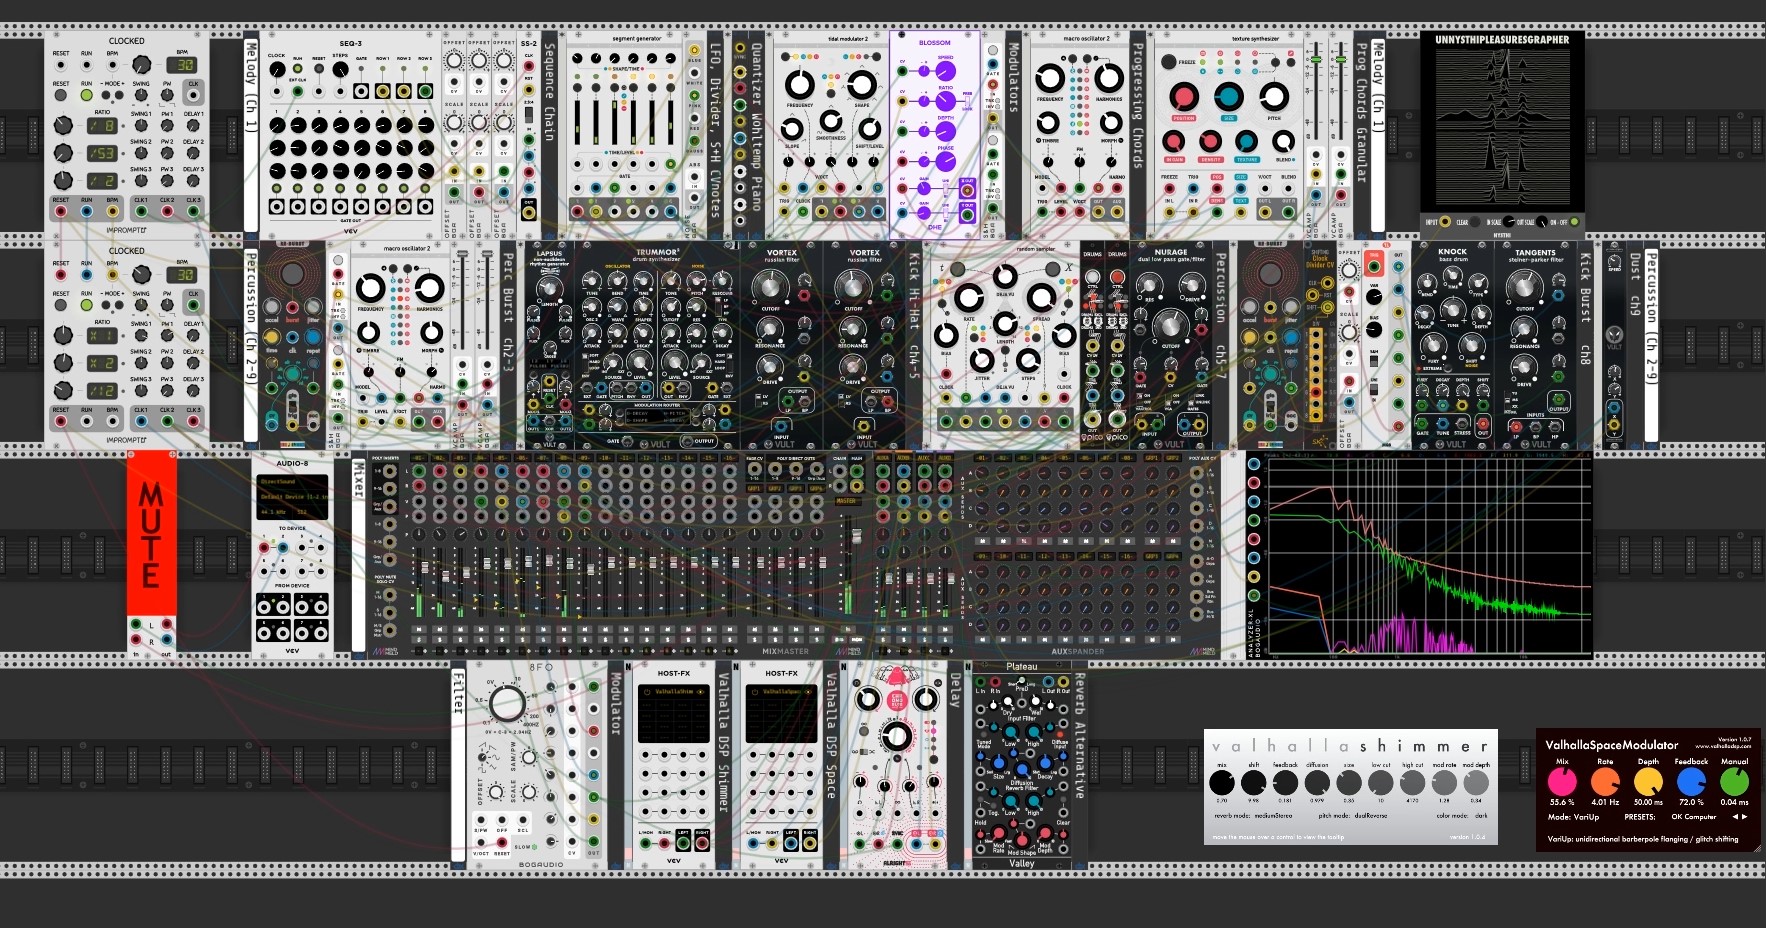The width and height of the screenshot is (1766, 928).
Task: Click the CLEAR button on the UnnysThiPleasuresGrapher module
Action: pos(1475,221)
